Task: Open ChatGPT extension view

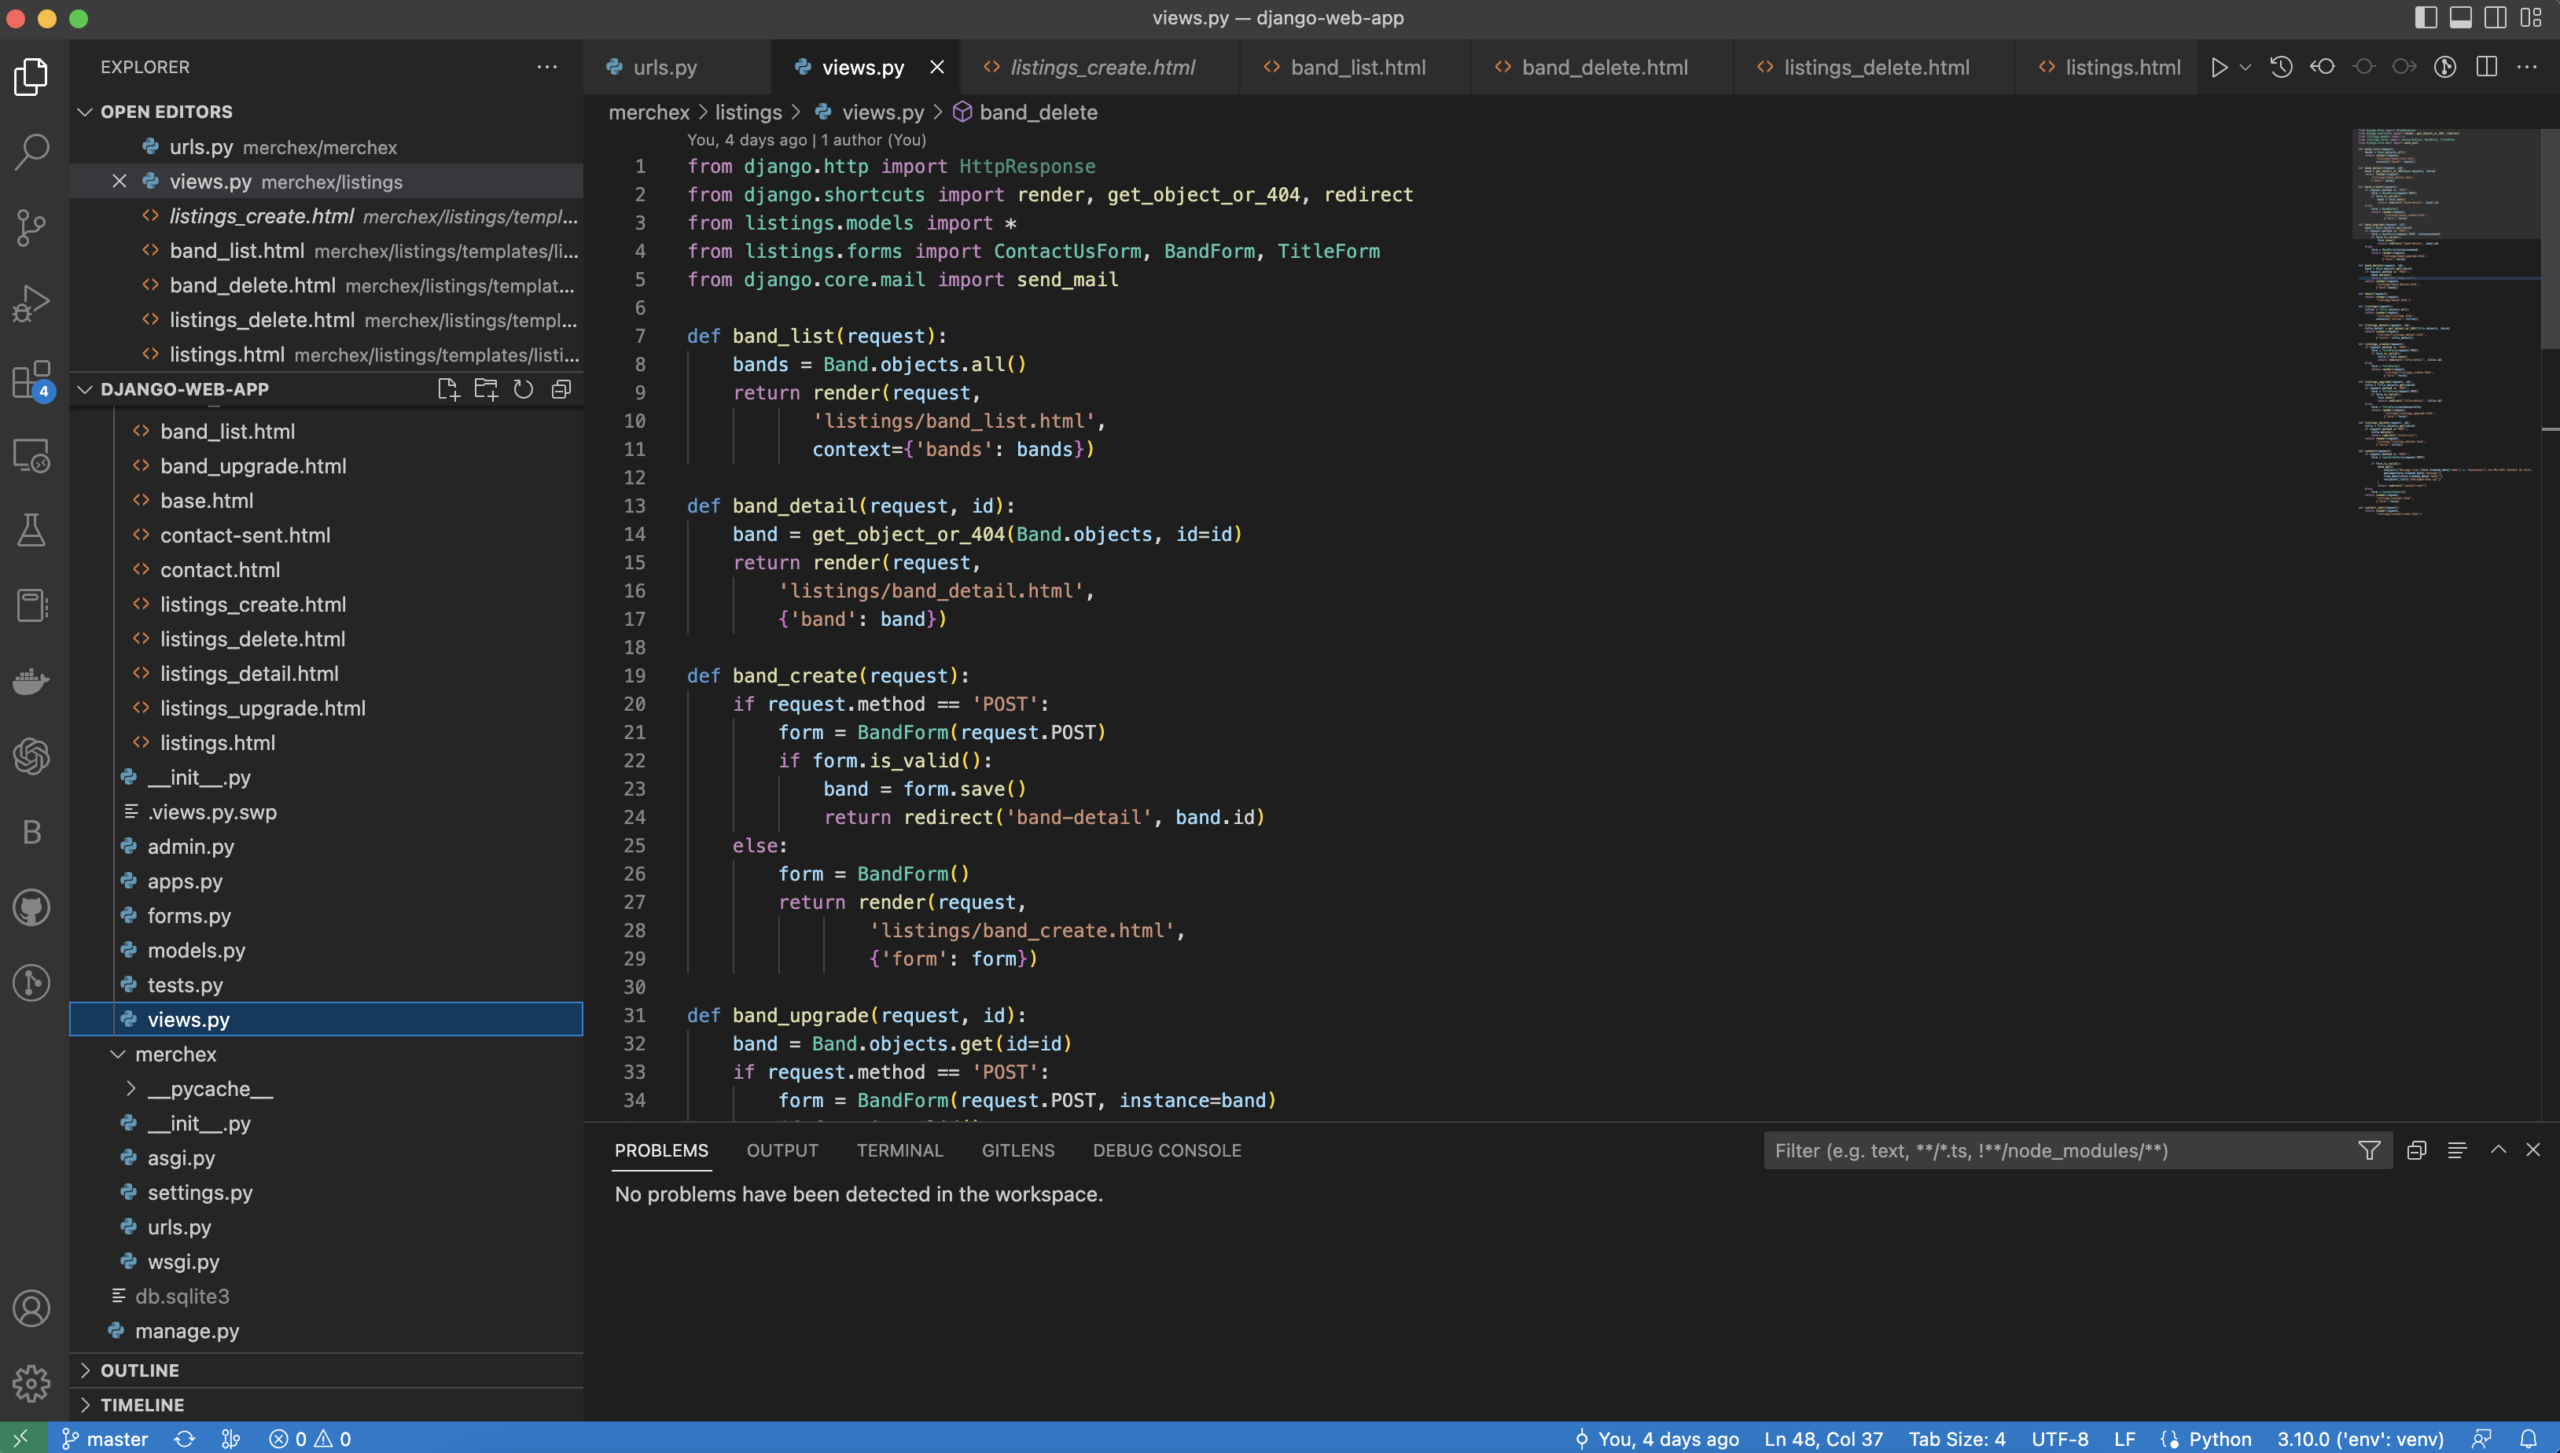Action: point(32,756)
